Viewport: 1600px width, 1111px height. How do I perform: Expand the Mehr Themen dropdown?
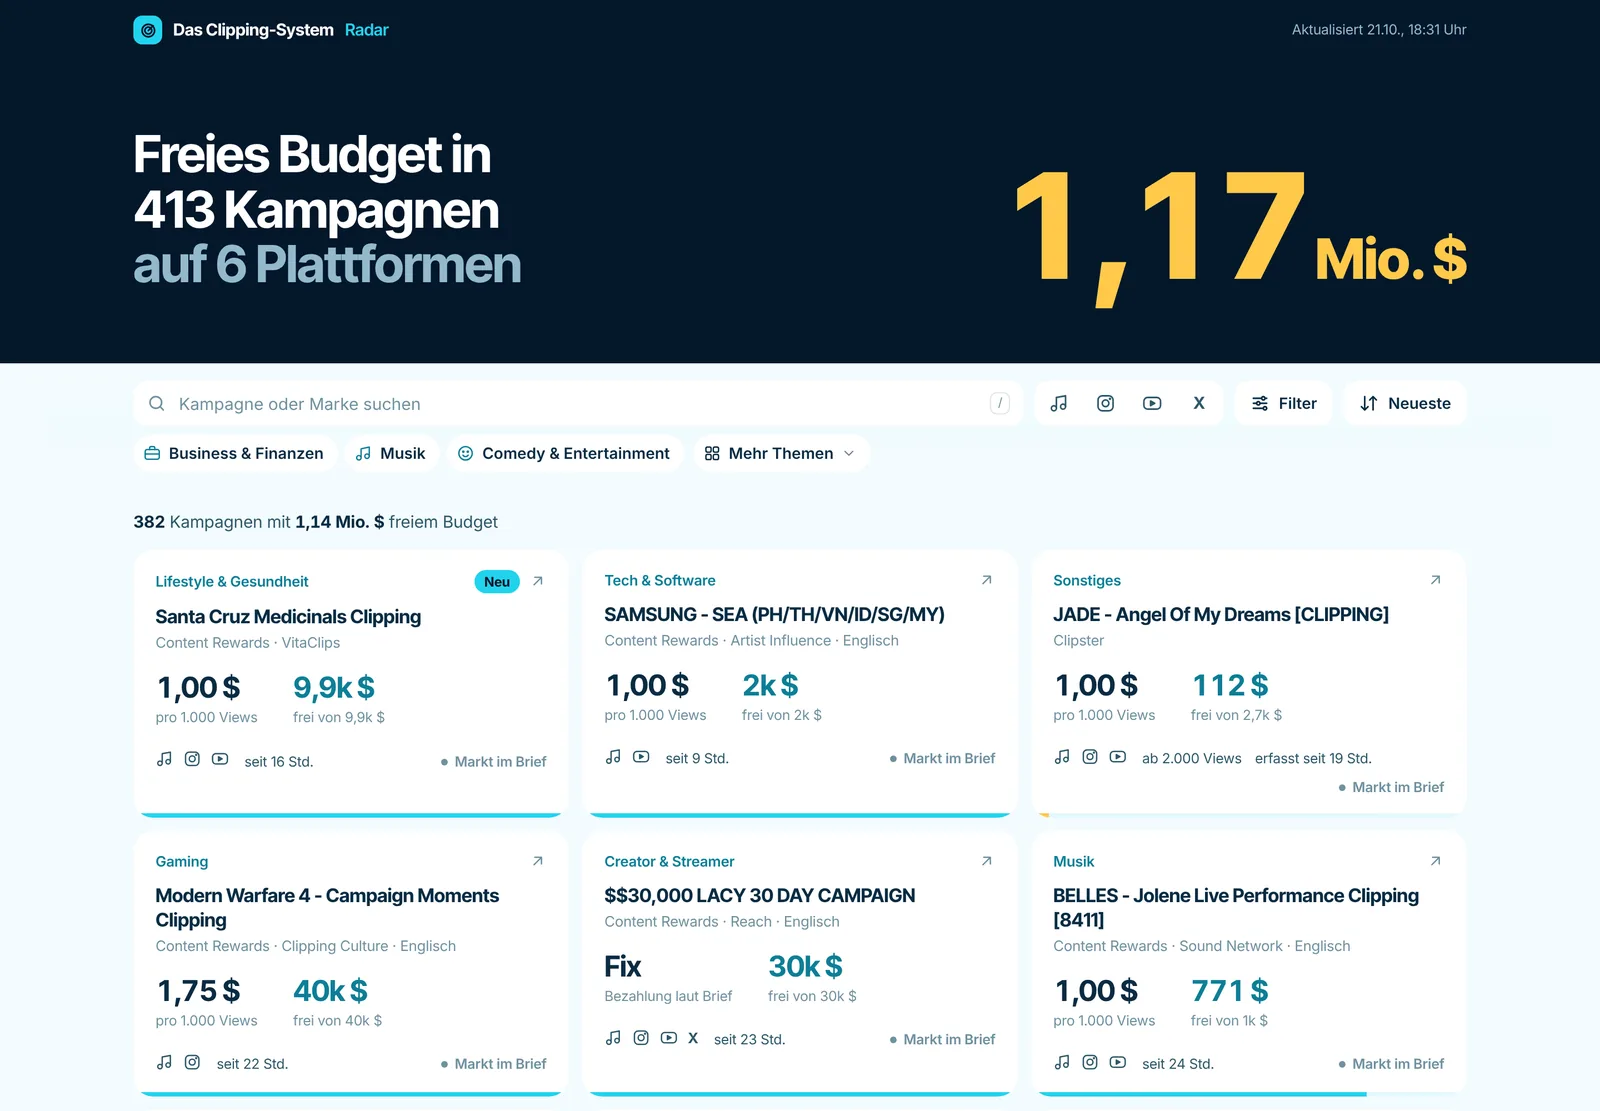click(781, 453)
